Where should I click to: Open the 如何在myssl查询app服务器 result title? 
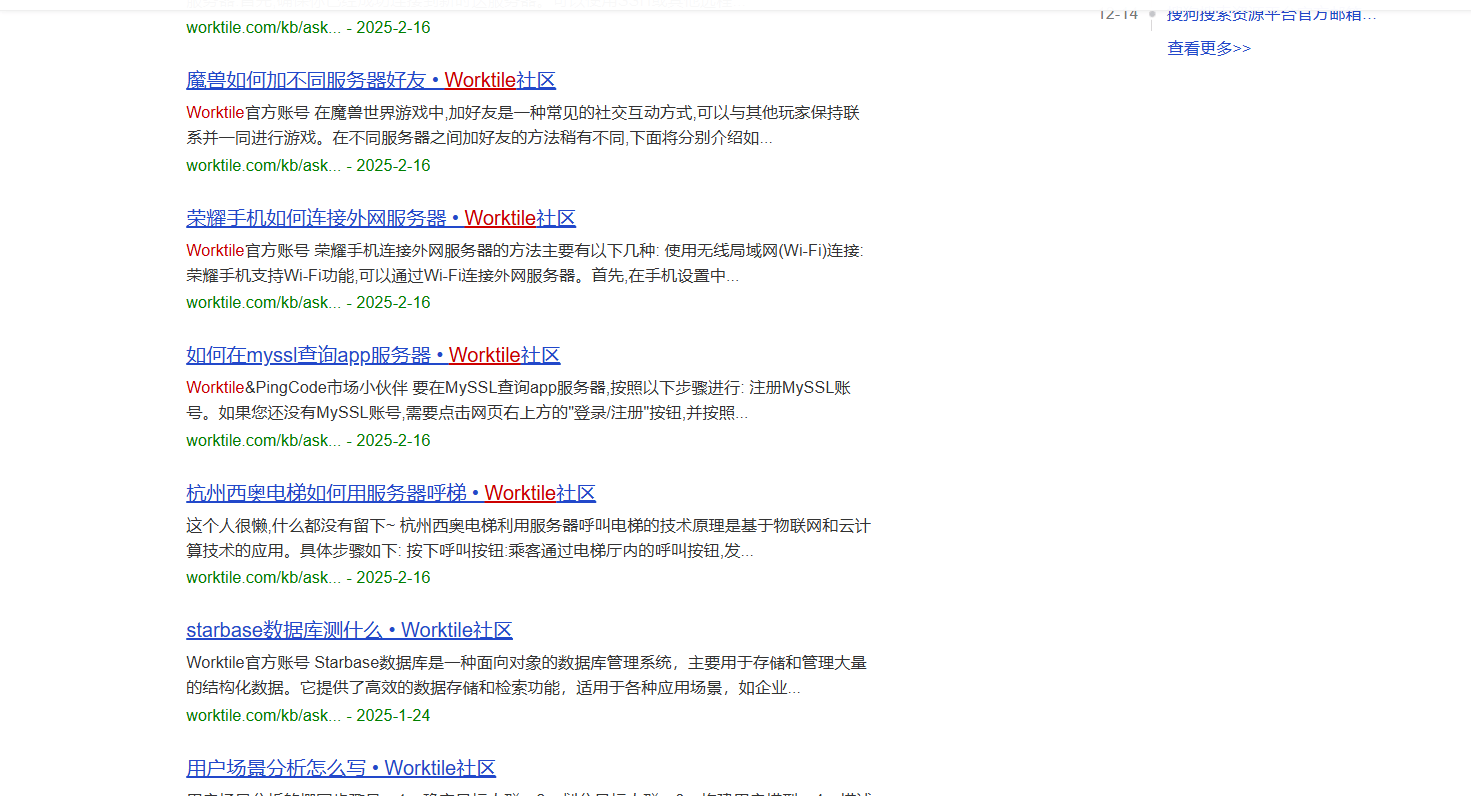point(373,356)
